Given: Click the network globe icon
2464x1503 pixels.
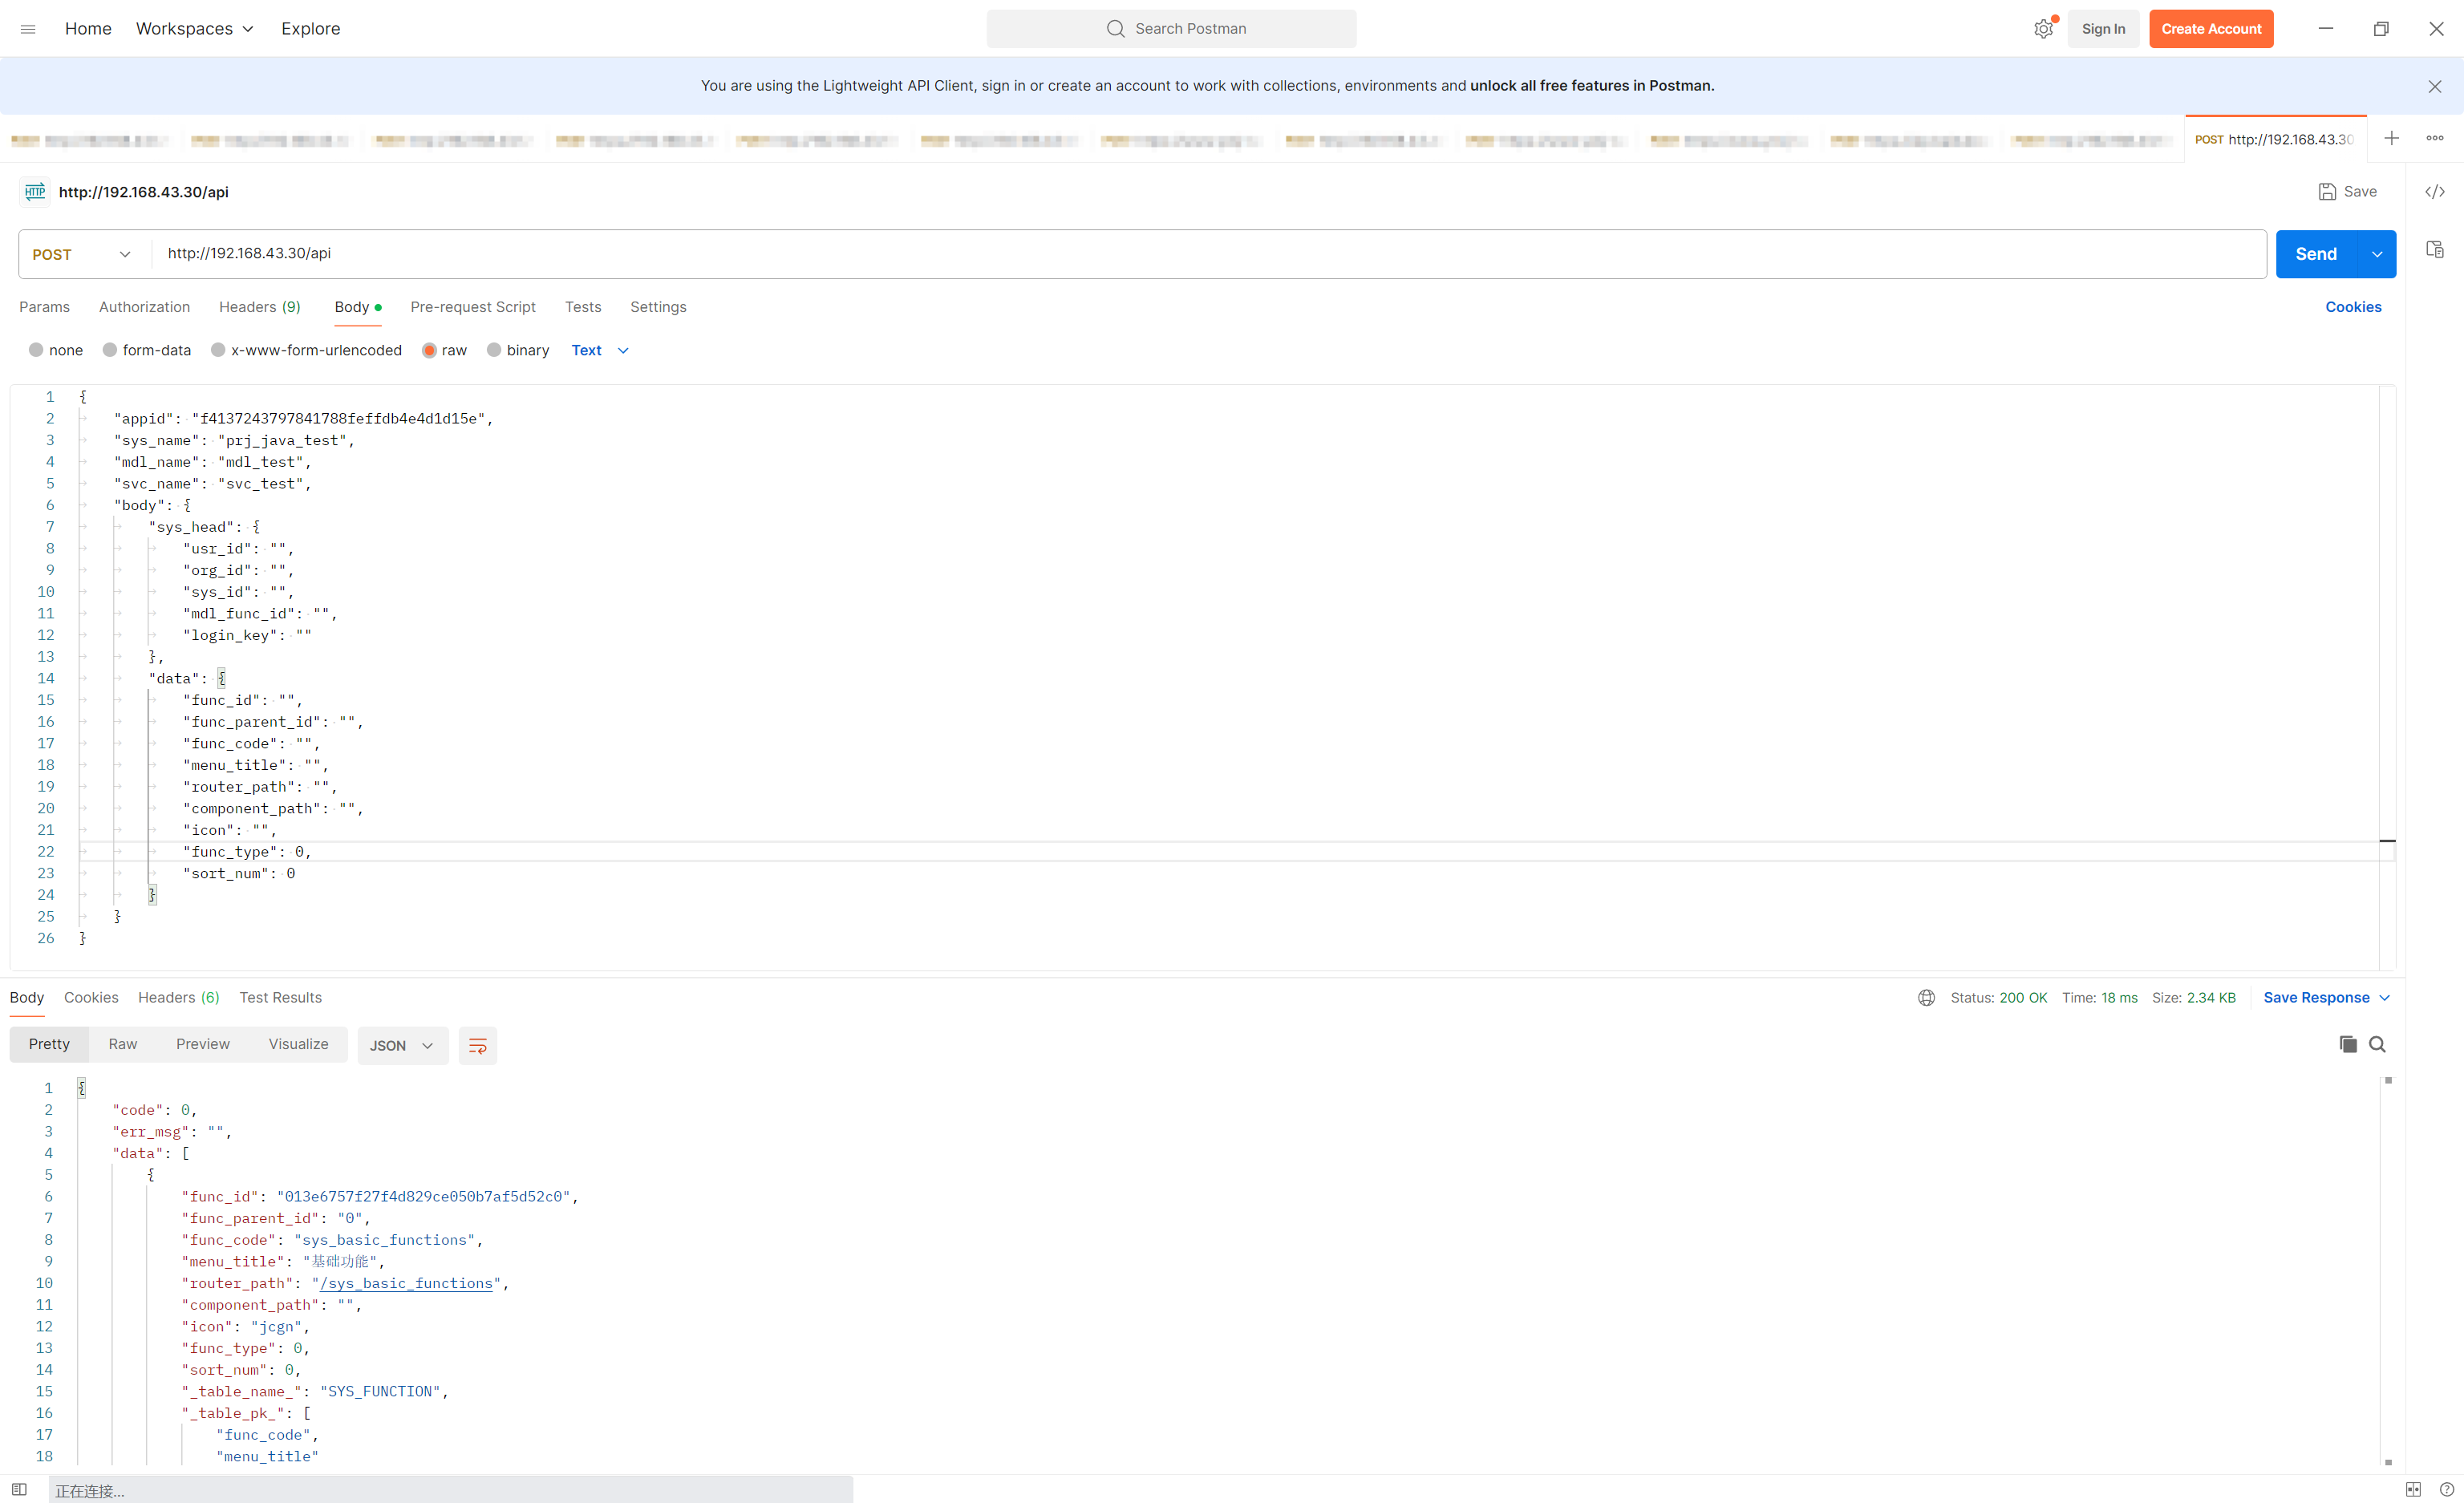Looking at the screenshot, I should coord(1926,997).
